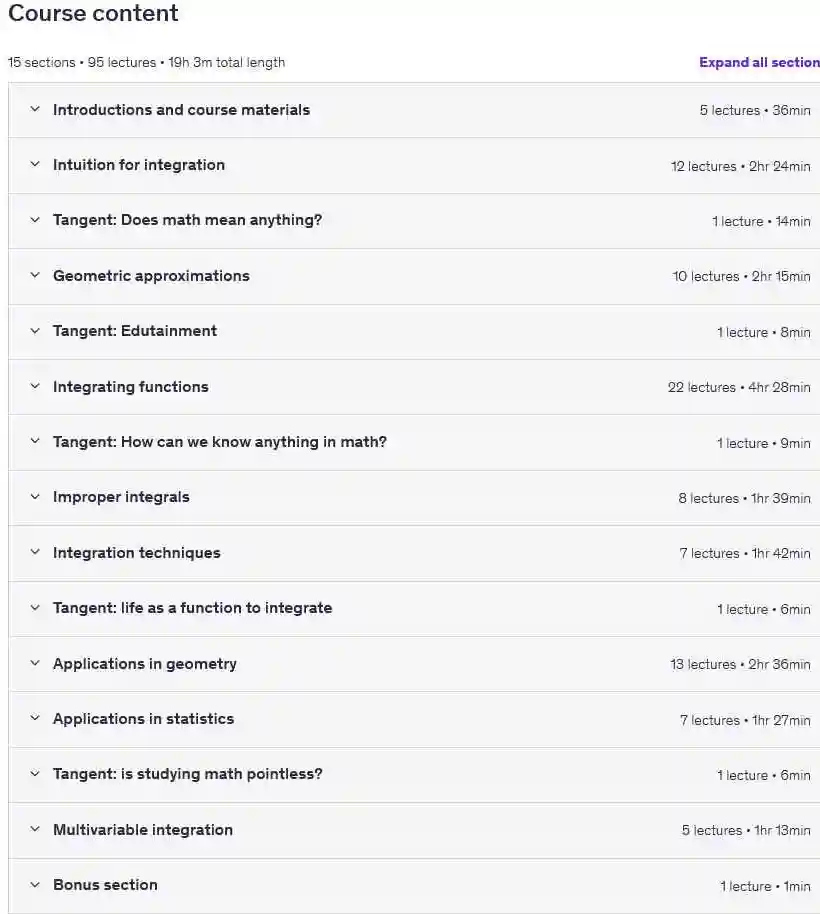The height and width of the screenshot is (914, 820).
Task: Click chevron beside Applications in geometry
Action: [x=35, y=663]
